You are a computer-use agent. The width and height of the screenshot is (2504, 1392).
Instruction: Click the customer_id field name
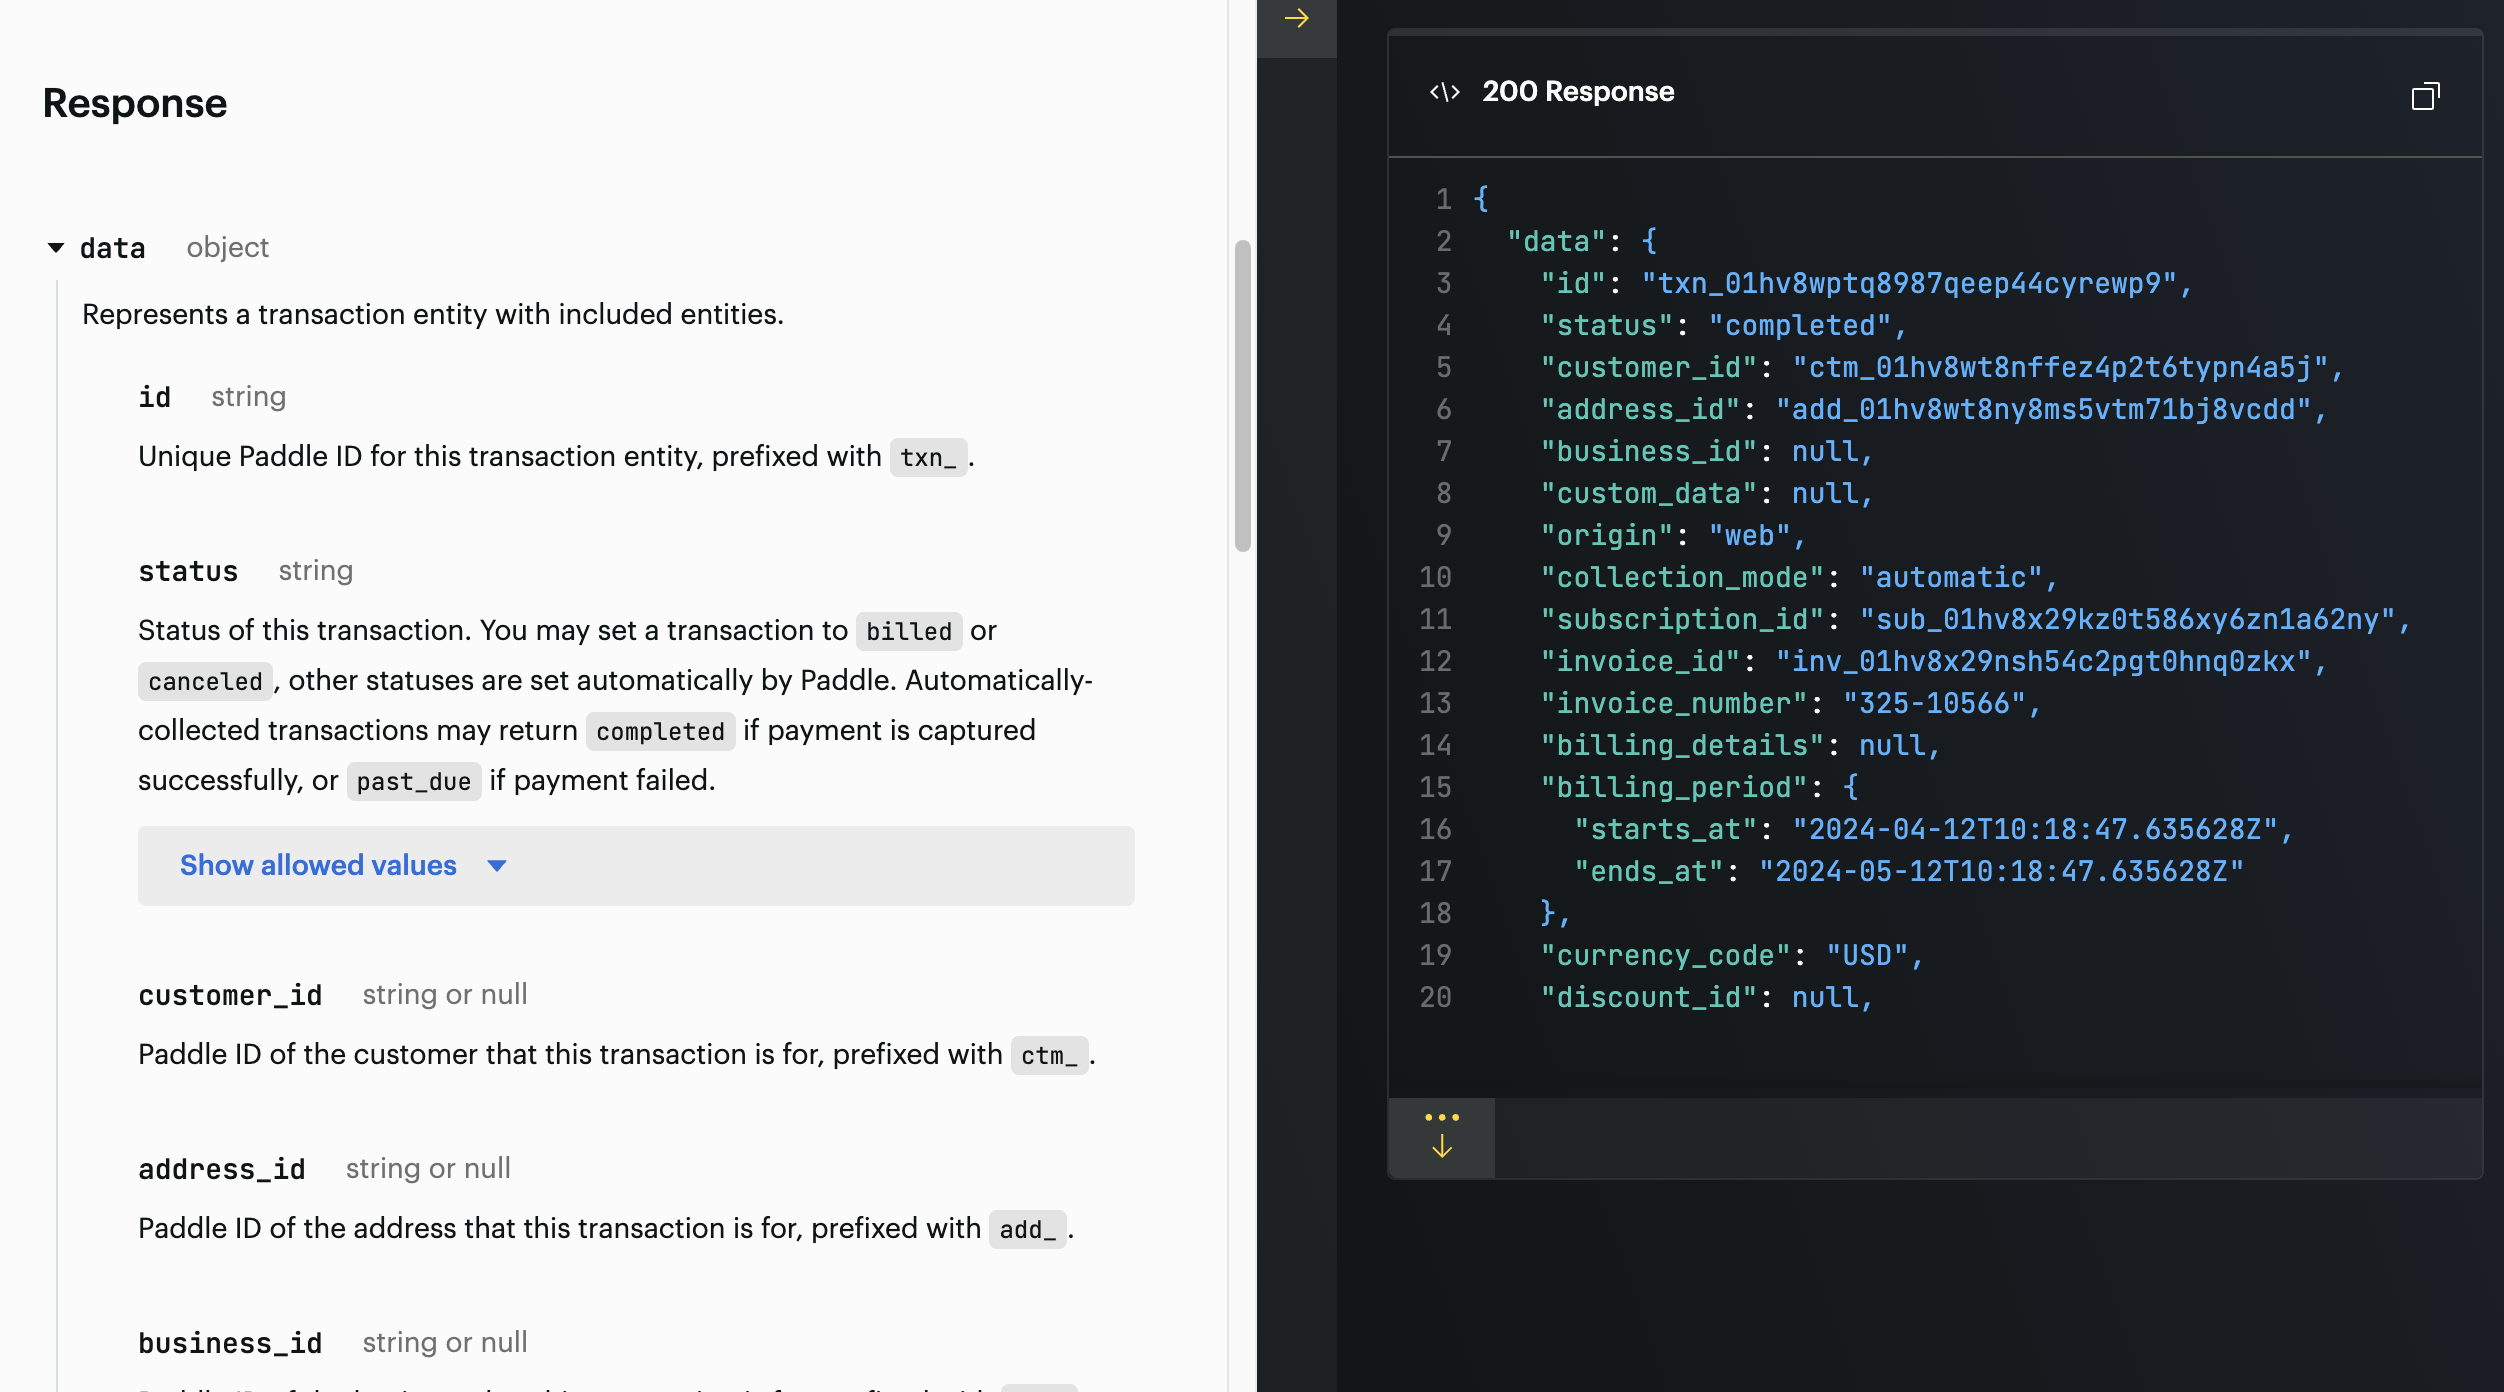point(230,995)
